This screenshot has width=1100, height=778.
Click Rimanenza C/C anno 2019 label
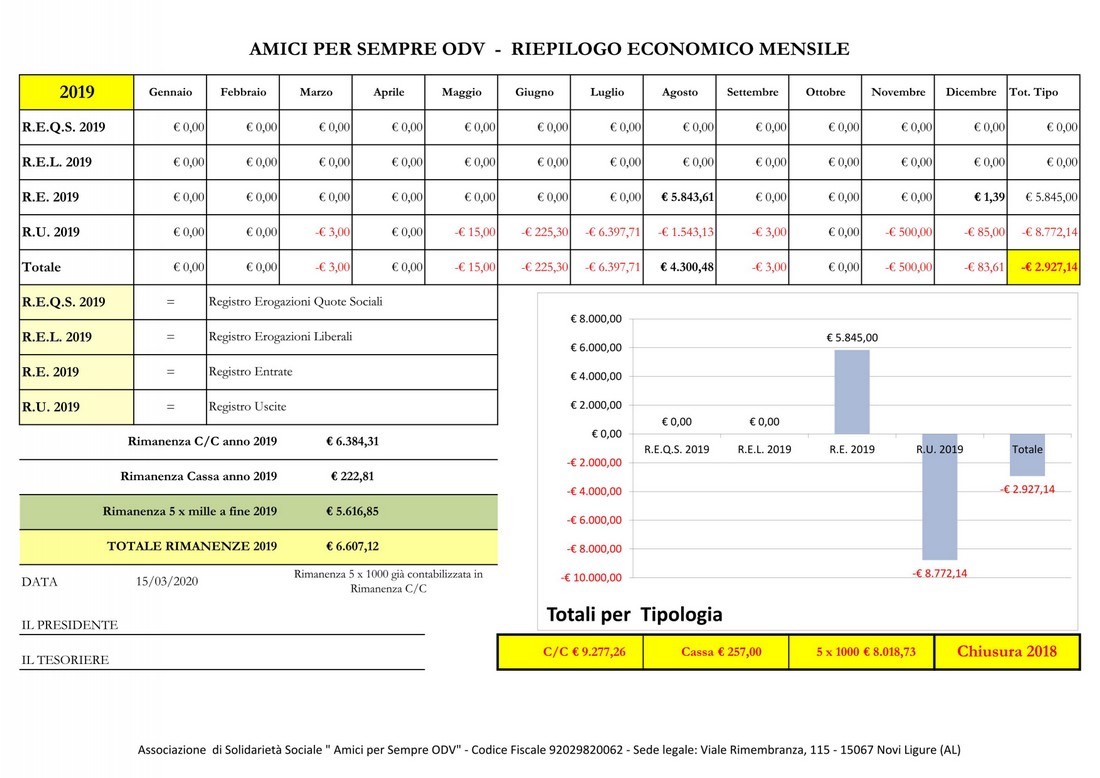pos(202,441)
